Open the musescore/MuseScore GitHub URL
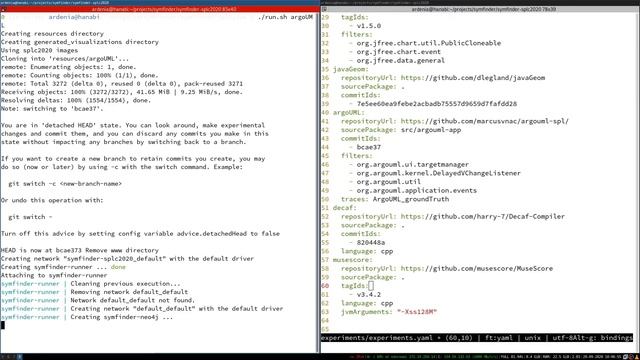Viewport: 640px width, 360px height. click(x=477, y=269)
